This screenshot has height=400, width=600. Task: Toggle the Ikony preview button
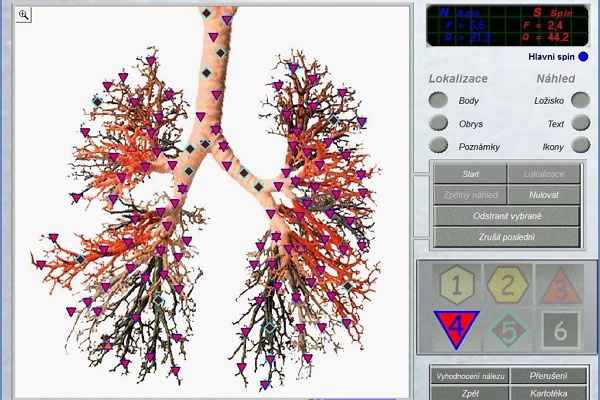pyautogui.click(x=580, y=145)
